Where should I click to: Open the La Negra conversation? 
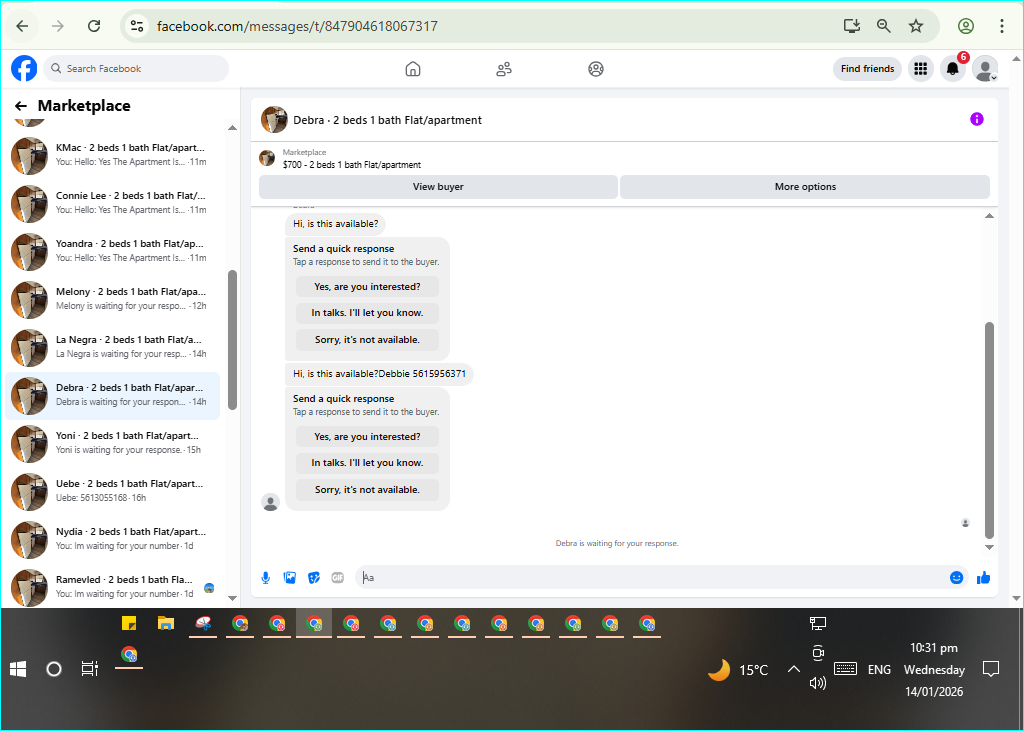pos(112,347)
